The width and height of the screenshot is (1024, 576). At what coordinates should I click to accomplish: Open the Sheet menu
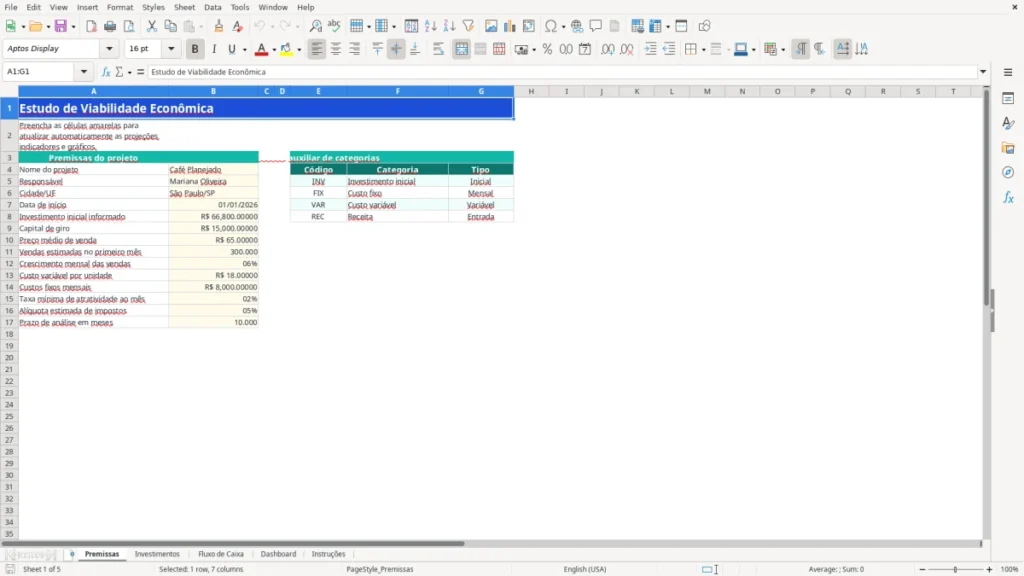coord(184,7)
